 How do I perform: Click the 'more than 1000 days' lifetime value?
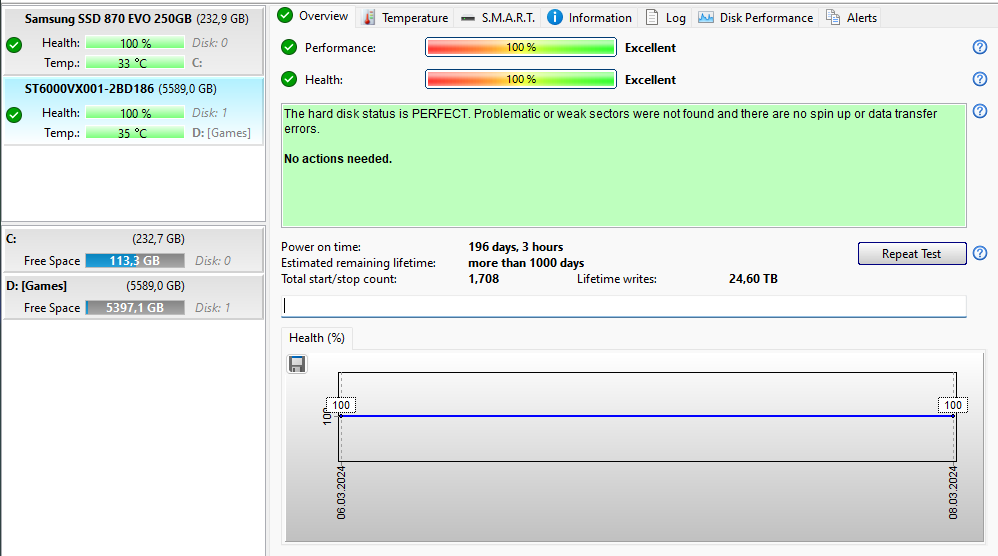[526, 263]
